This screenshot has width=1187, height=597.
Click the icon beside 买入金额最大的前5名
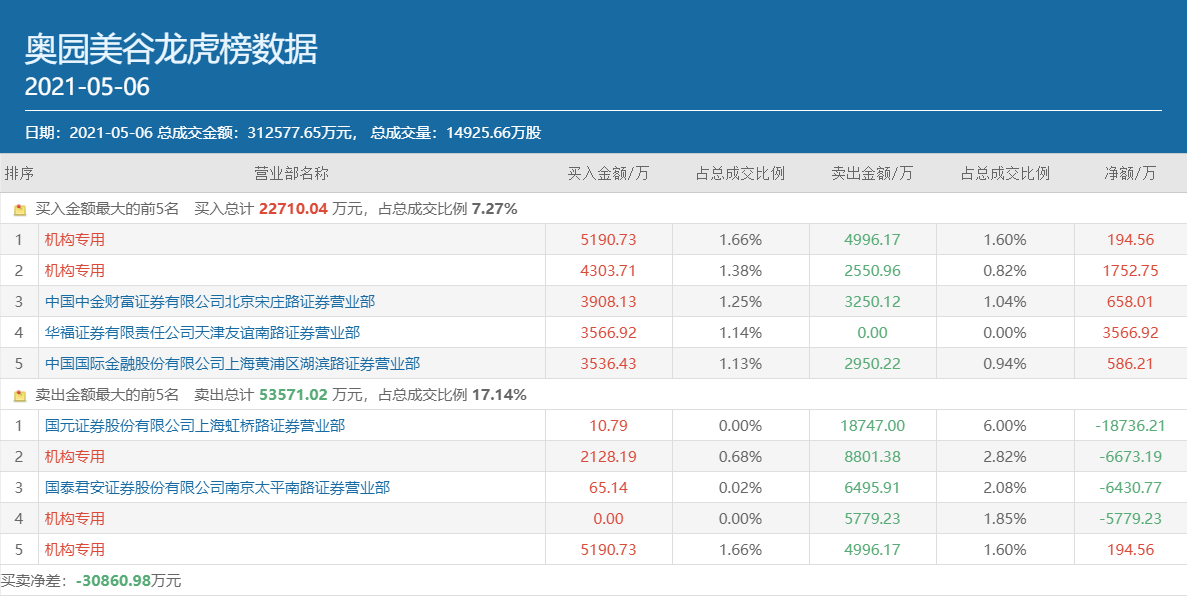20,210
